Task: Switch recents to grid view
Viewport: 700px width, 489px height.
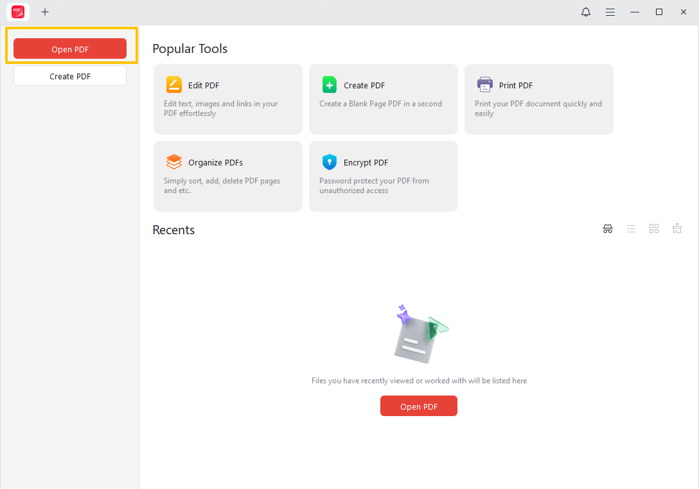Action: tap(654, 229)
